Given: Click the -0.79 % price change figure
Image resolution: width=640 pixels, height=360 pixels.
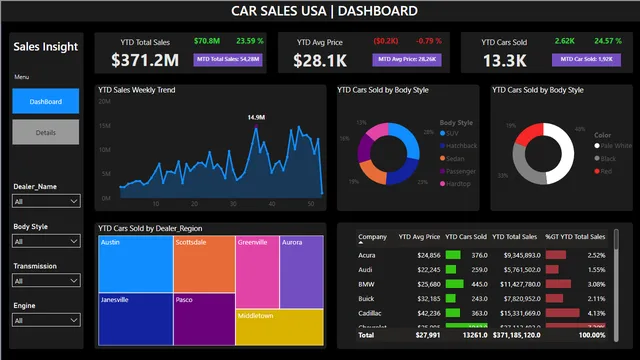Looking at the screenshot, I should coord(429,41).
